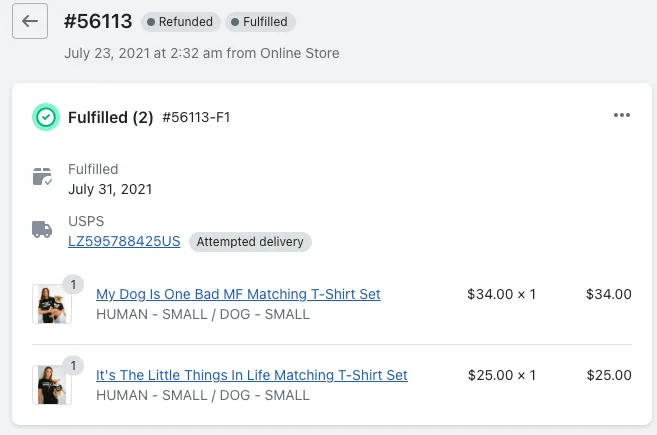This screenshot has height=435, width=657.
Task: Open It's The Little Things In Life product link
Action: pos(251,375)
